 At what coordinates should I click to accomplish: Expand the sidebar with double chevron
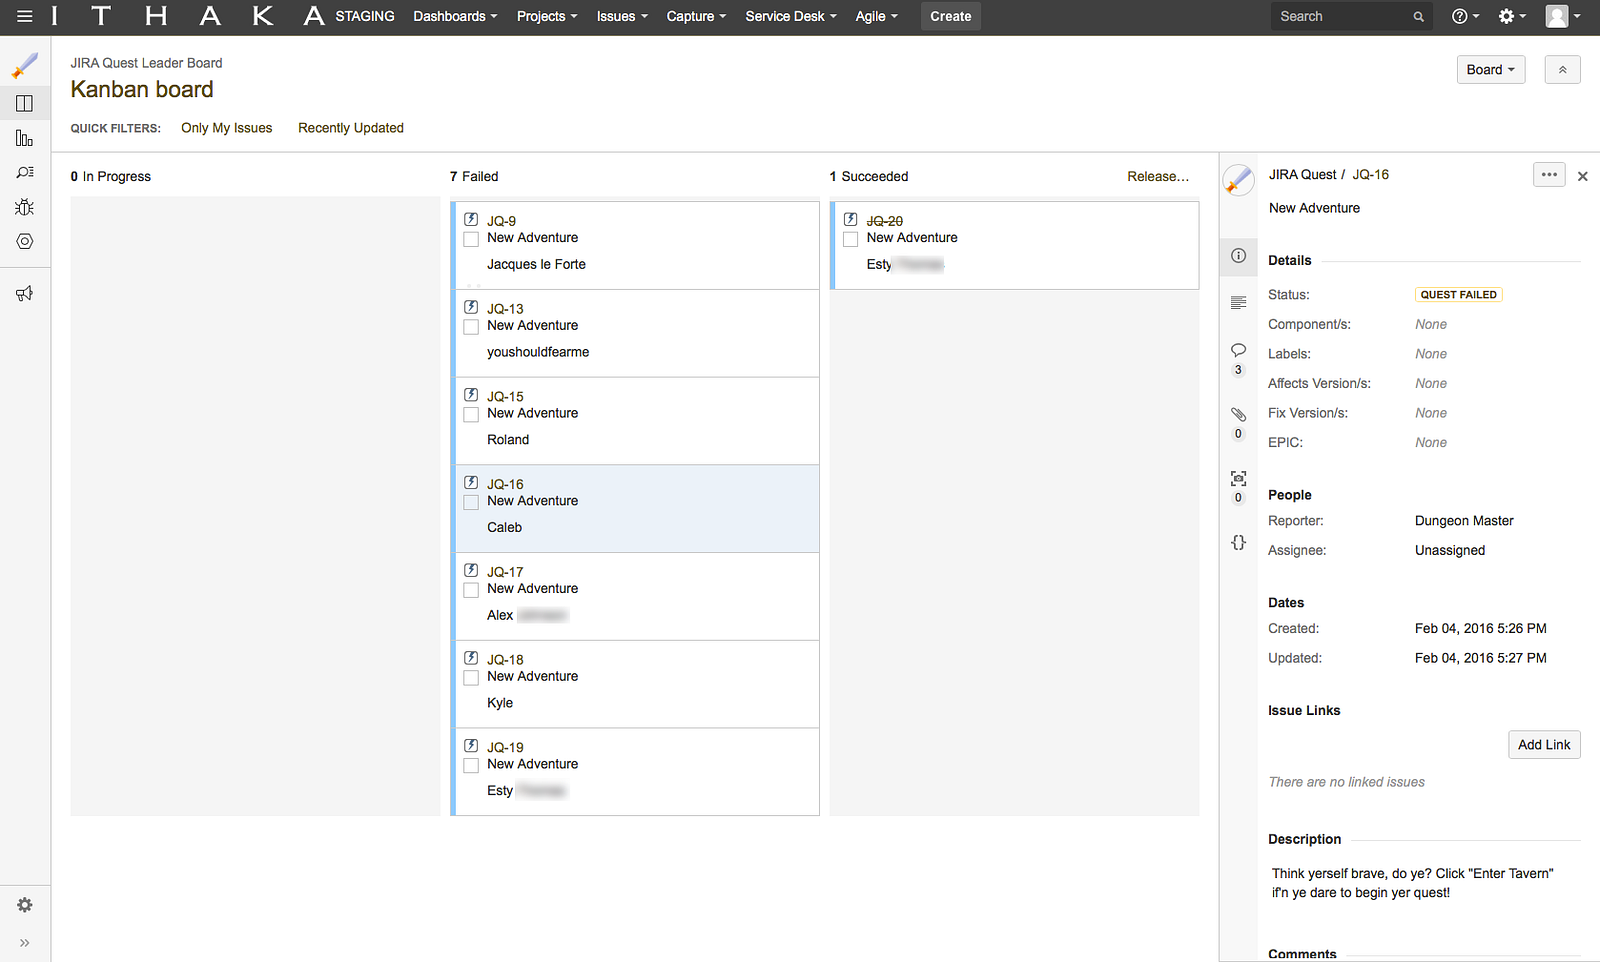pos(25,942)
